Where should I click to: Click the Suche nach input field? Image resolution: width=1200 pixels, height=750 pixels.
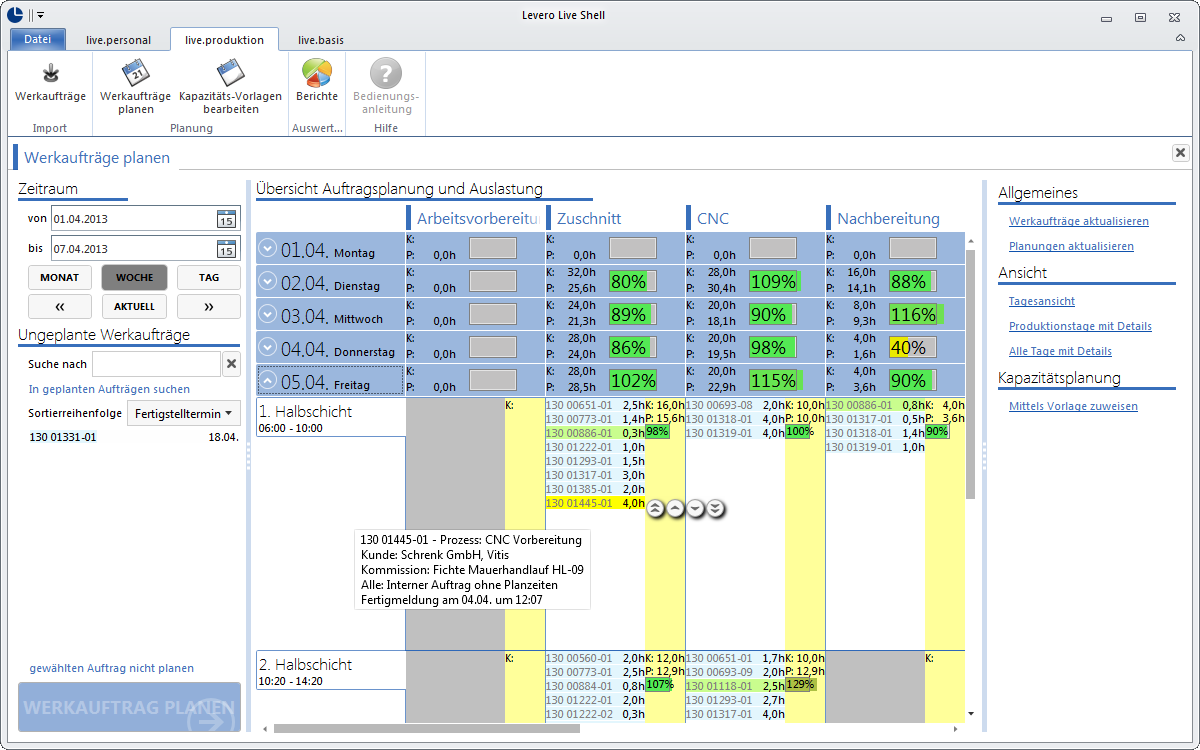tap(156, 364)
